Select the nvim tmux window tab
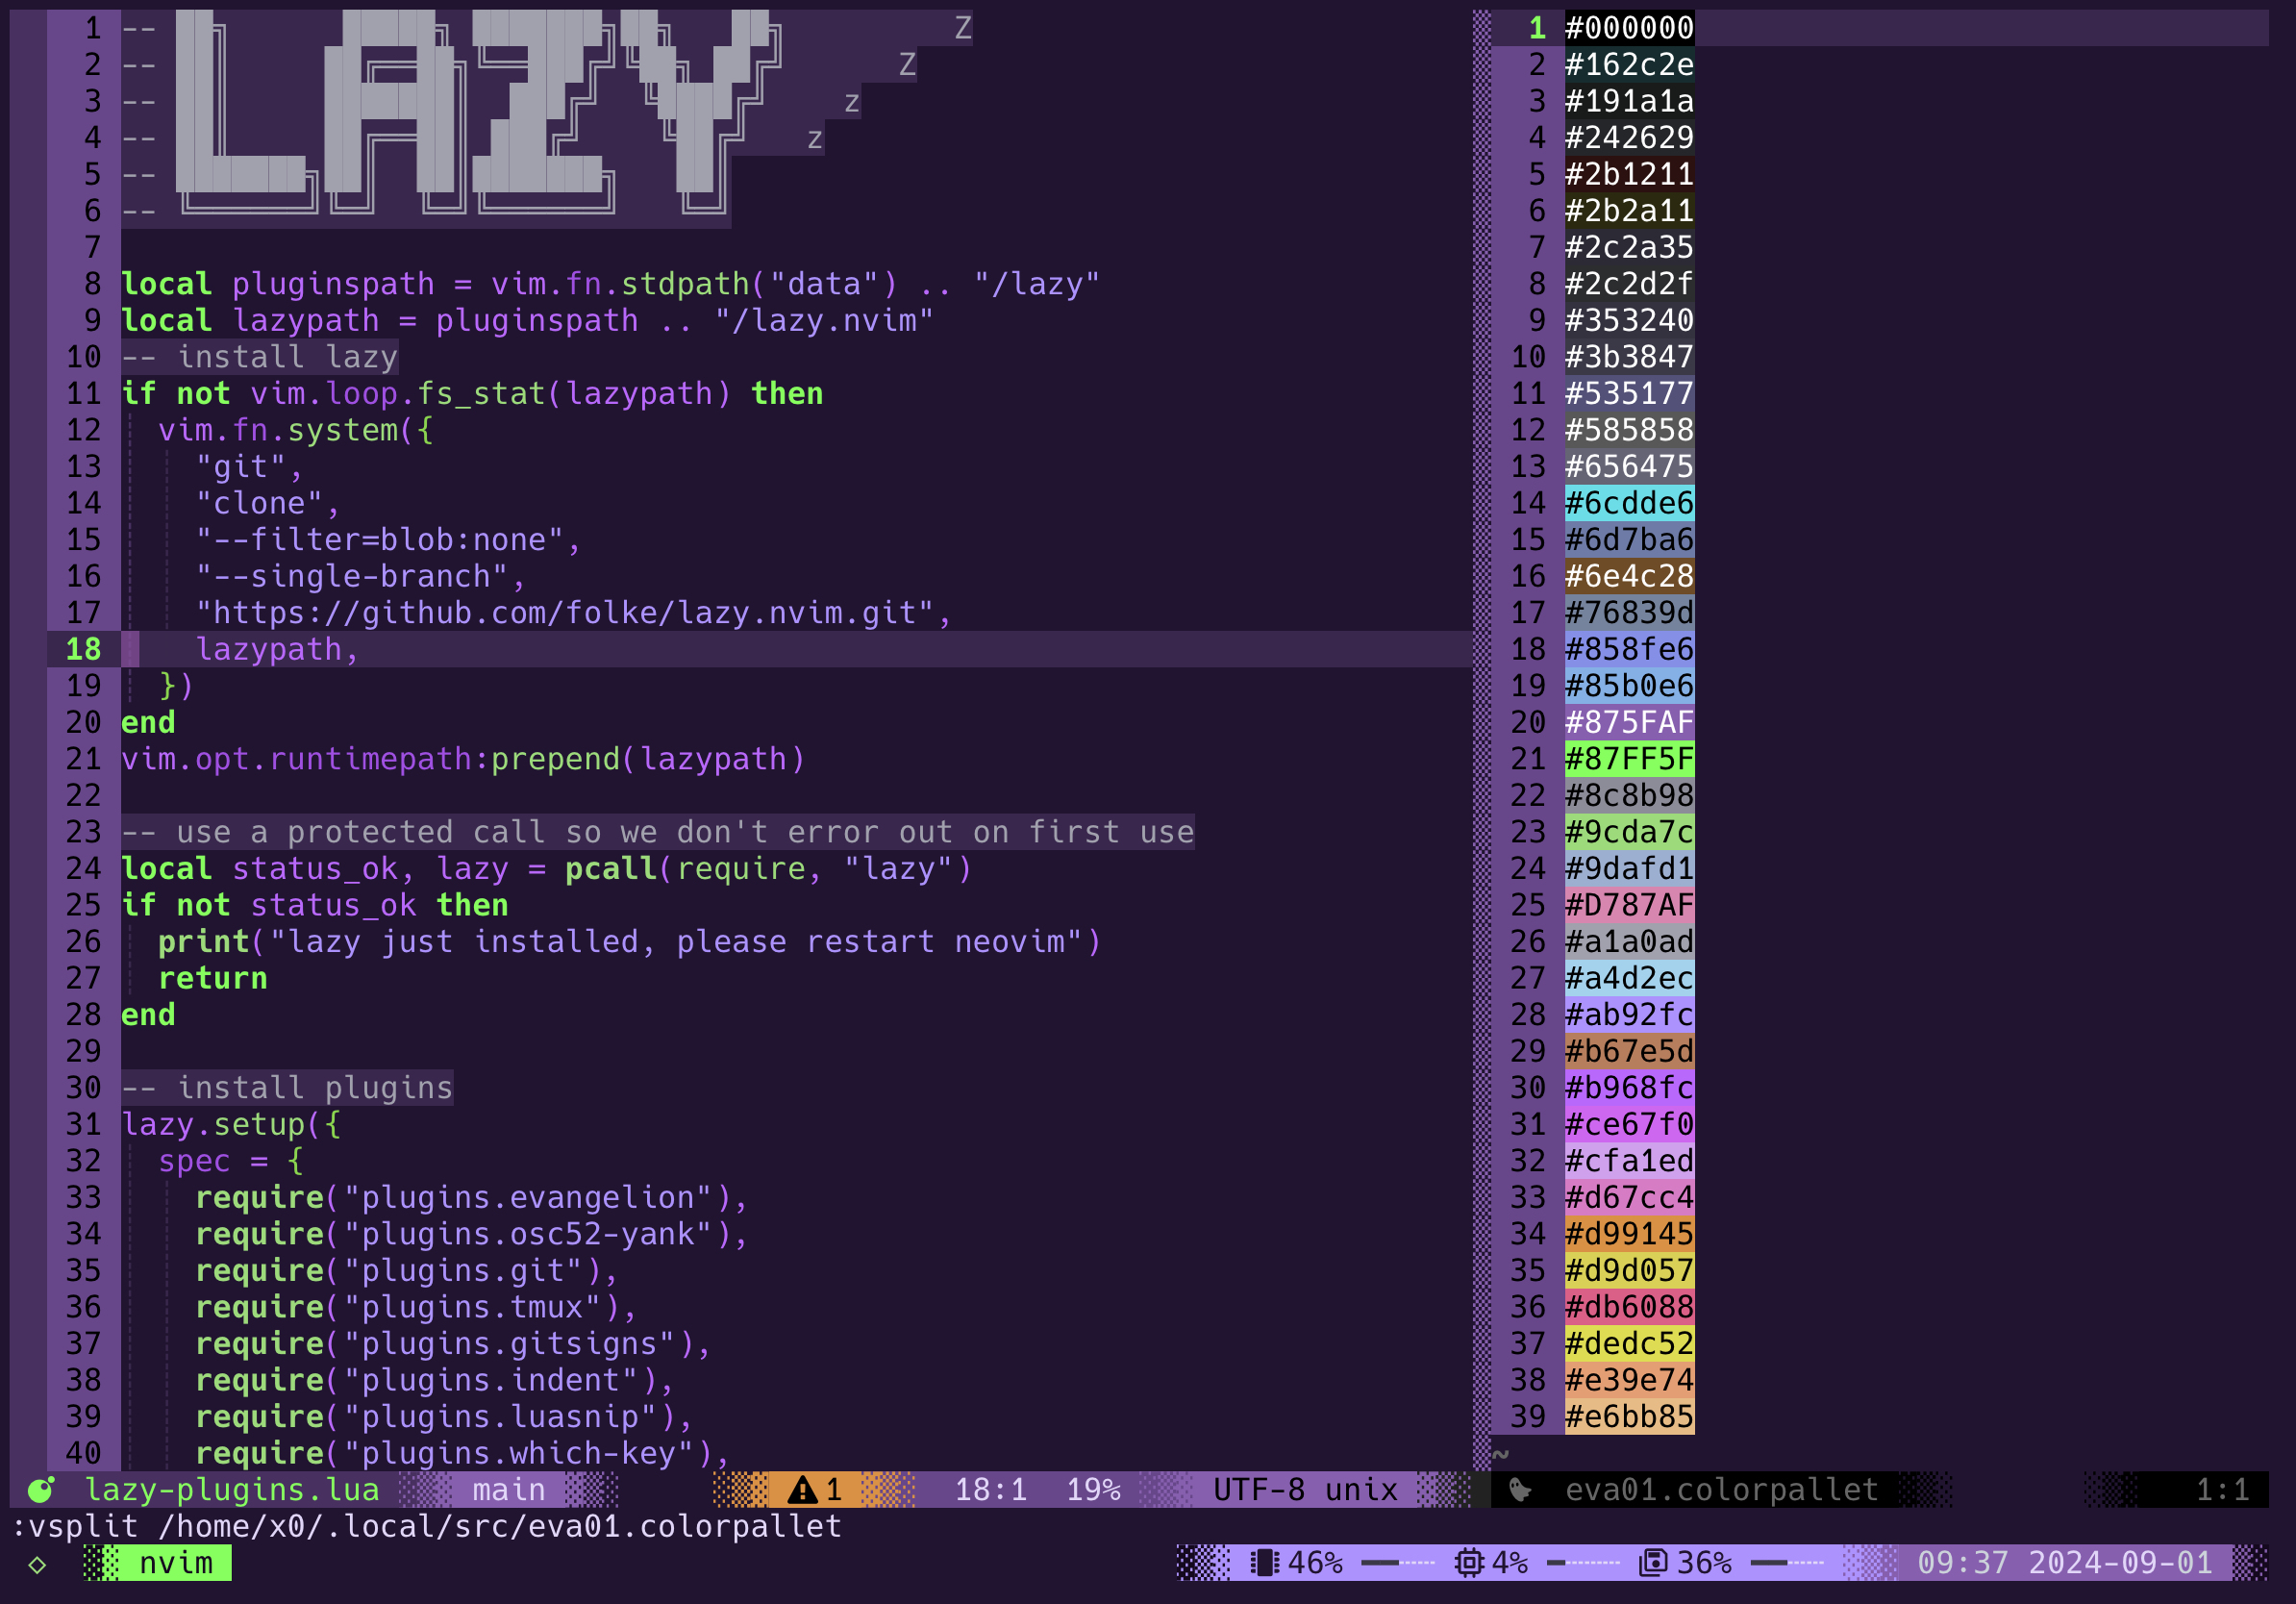The width and height of the screenshot is (2296, 1604). coord(175,1563)
